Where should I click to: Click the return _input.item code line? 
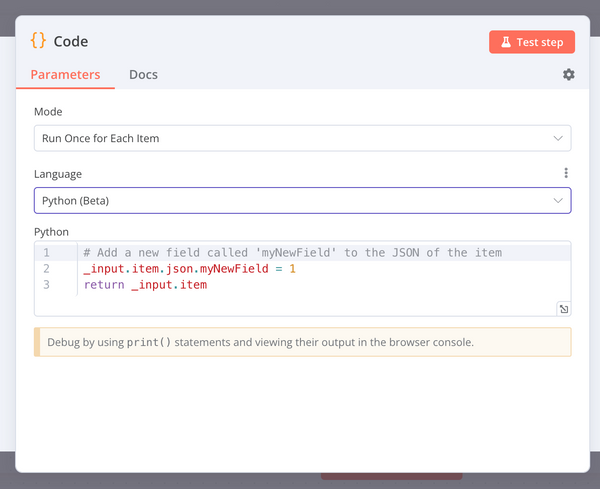click(145, 285)
